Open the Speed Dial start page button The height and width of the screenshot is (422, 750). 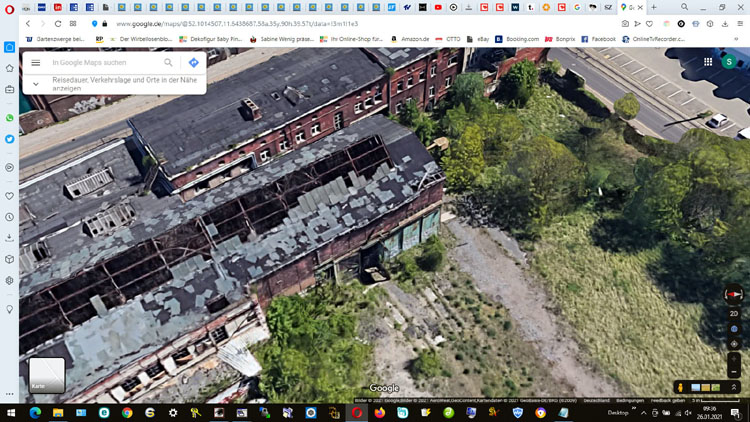tap(73, 23)
